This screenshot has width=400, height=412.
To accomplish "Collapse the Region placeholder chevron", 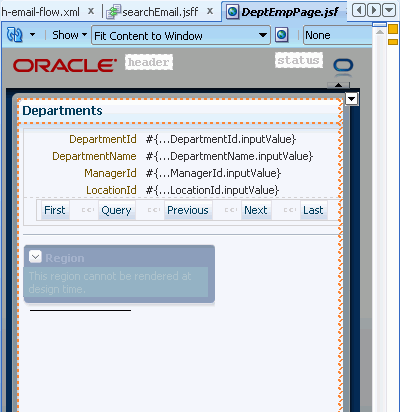I will click(x=35, y=257).
